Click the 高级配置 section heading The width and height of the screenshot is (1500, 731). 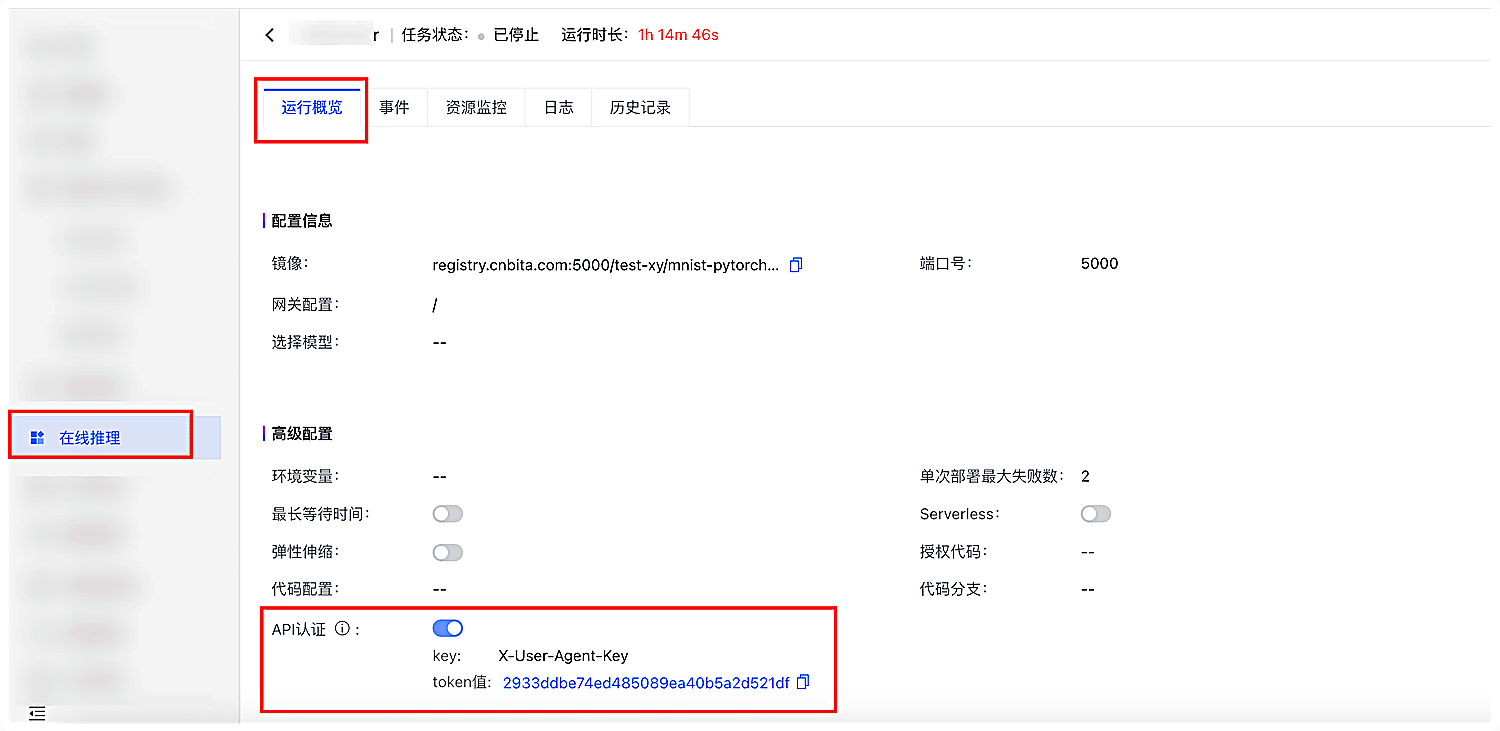302,434
